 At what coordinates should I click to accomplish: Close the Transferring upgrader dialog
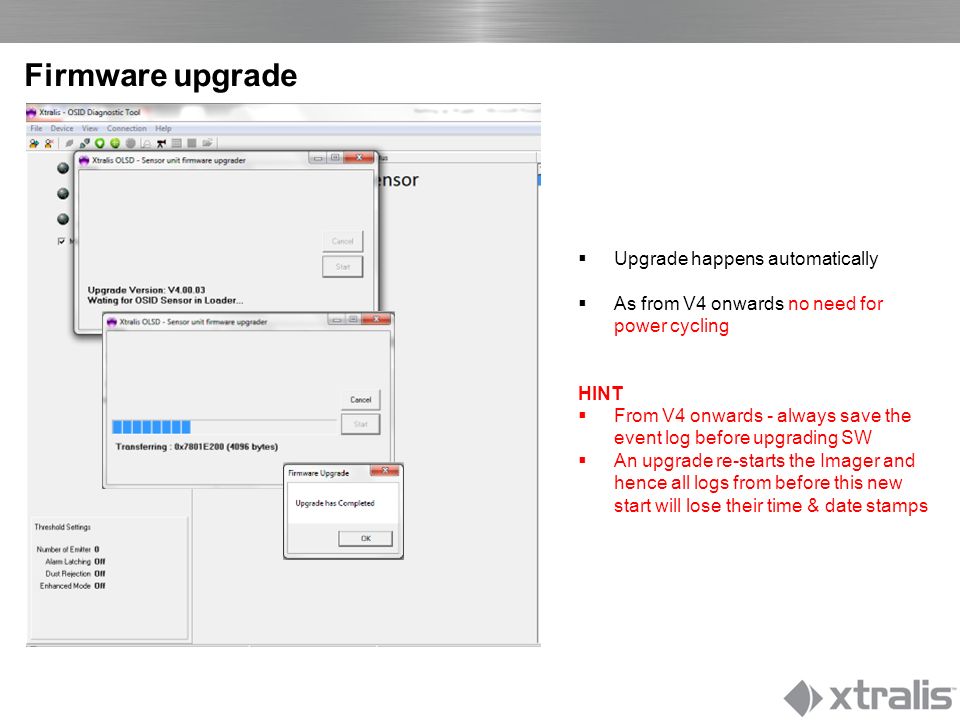pos(377,320)
